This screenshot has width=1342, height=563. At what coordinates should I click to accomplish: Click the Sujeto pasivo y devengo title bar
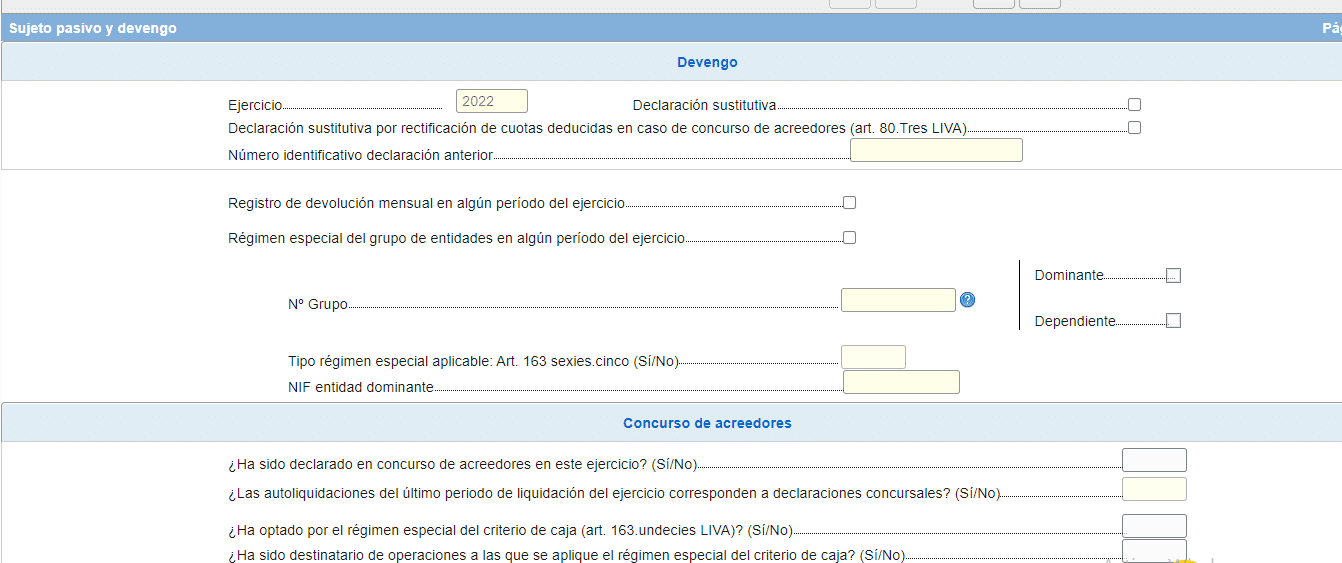[x=93, y=28]
